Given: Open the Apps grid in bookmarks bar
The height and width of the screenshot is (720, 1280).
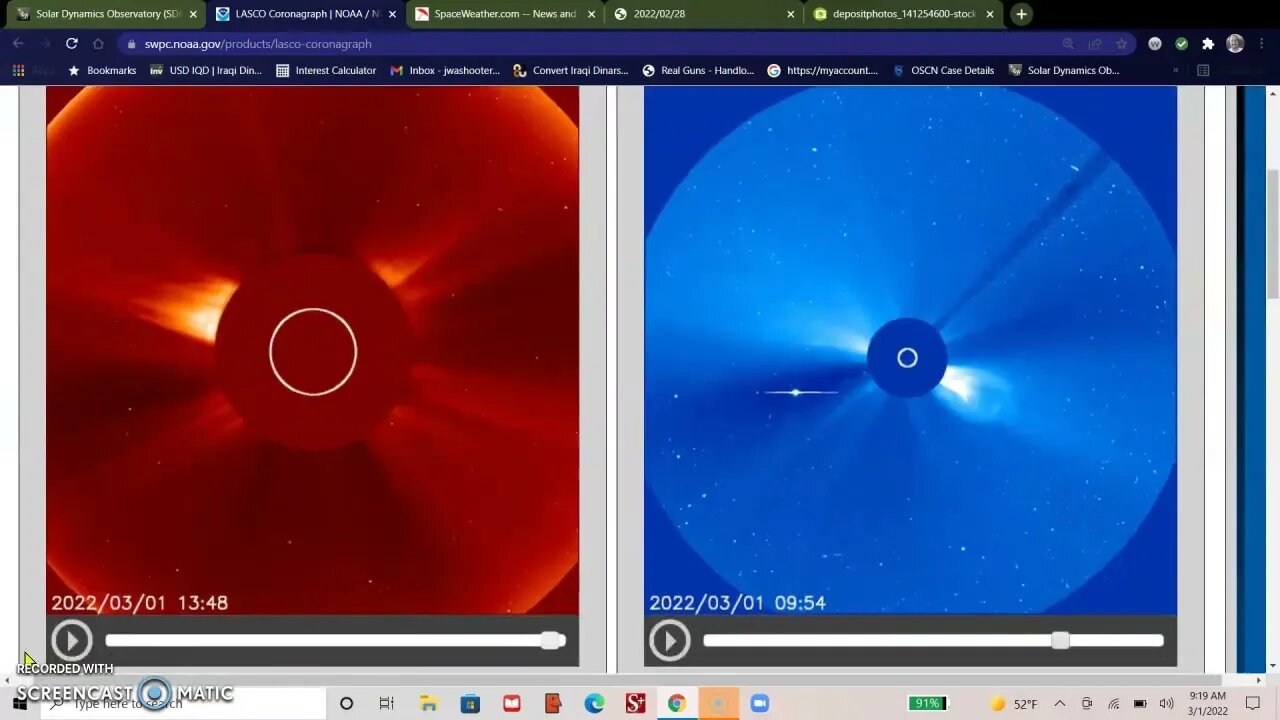Looking at the screenshot, I should pos(18,71).
